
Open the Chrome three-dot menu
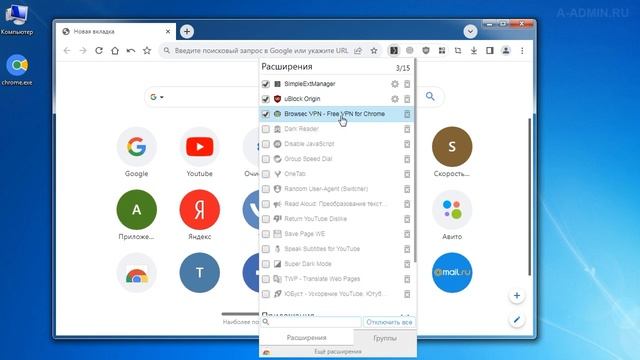(x=522, y=51)
